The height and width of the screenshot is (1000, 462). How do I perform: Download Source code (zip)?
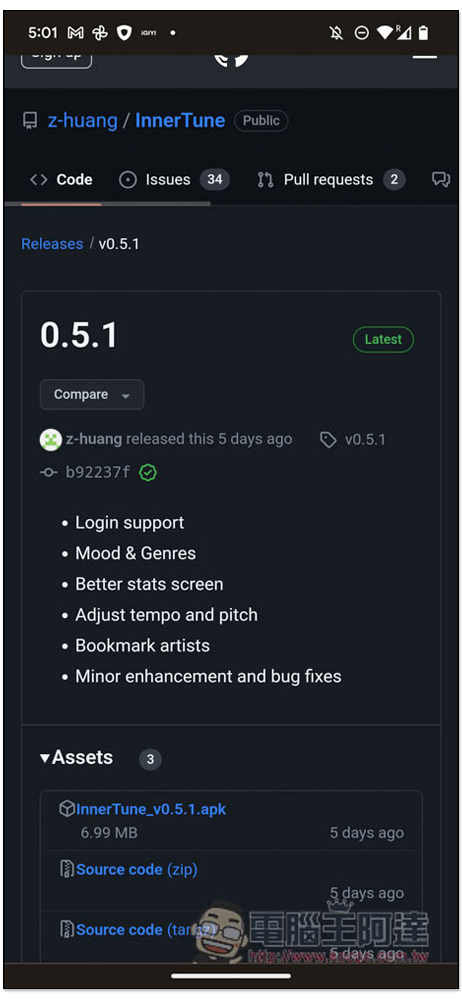[x=137, y=869]
